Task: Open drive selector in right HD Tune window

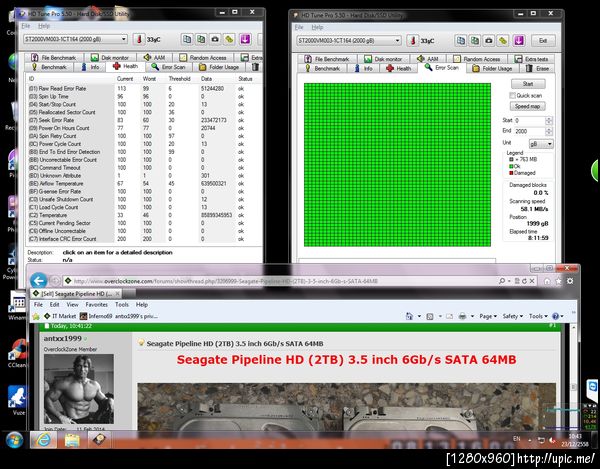Action: coord(349,41)
